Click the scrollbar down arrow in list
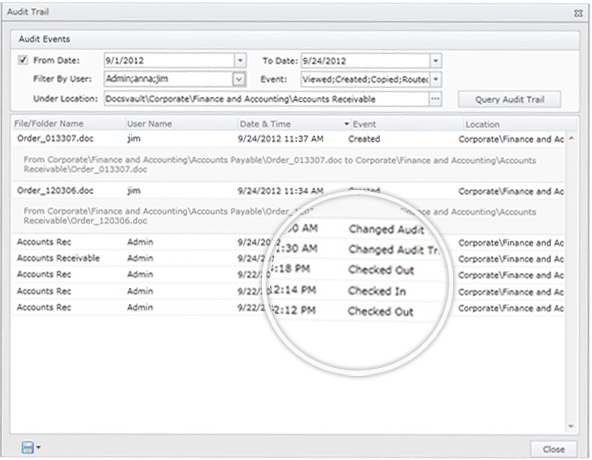Screen dimensions: 592x460 (x=571, y=426)
